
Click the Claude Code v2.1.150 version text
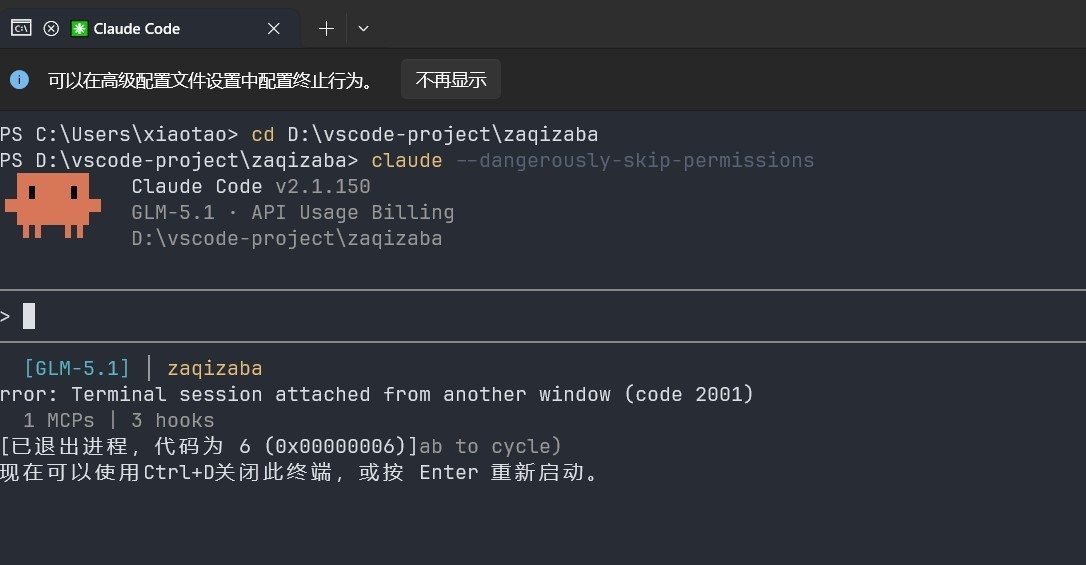point(251,186)
